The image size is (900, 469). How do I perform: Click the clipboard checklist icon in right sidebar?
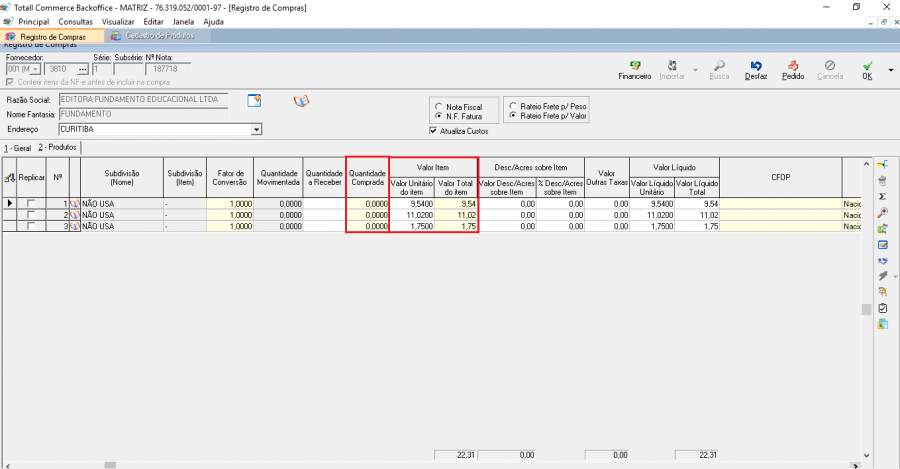882,308
